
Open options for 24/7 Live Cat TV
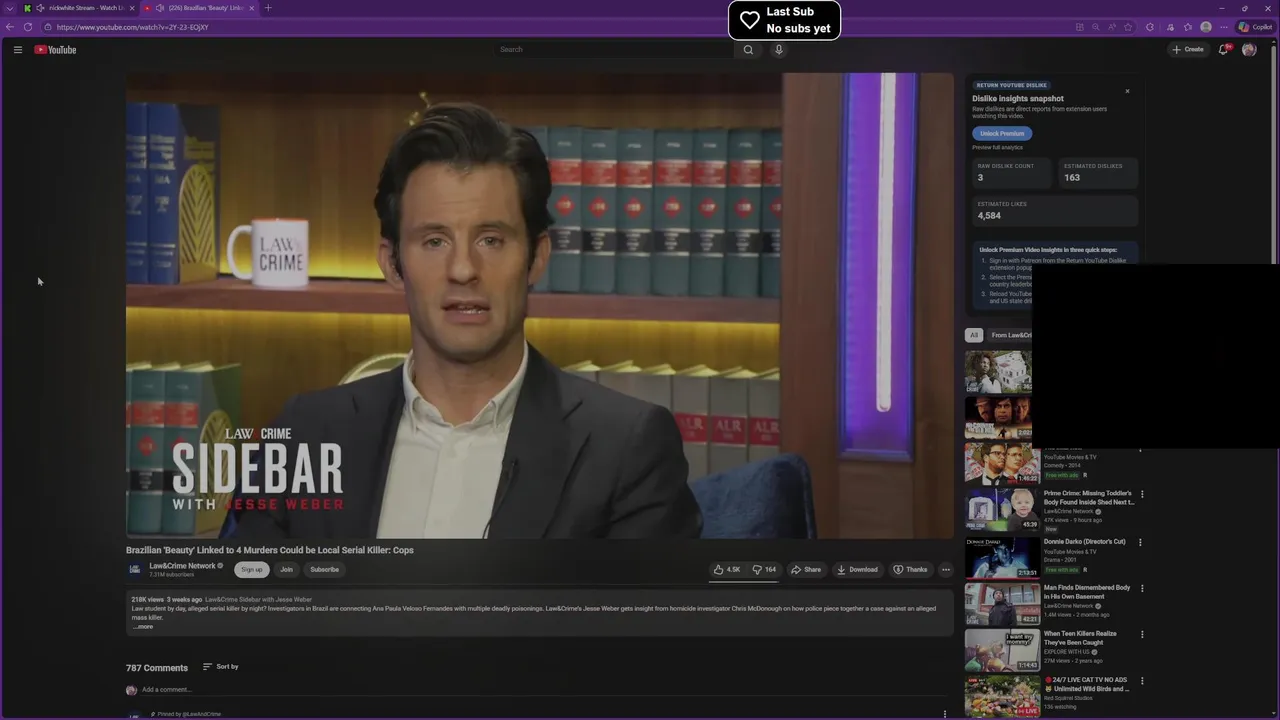pyautogui.click(x=1142, y=681)
